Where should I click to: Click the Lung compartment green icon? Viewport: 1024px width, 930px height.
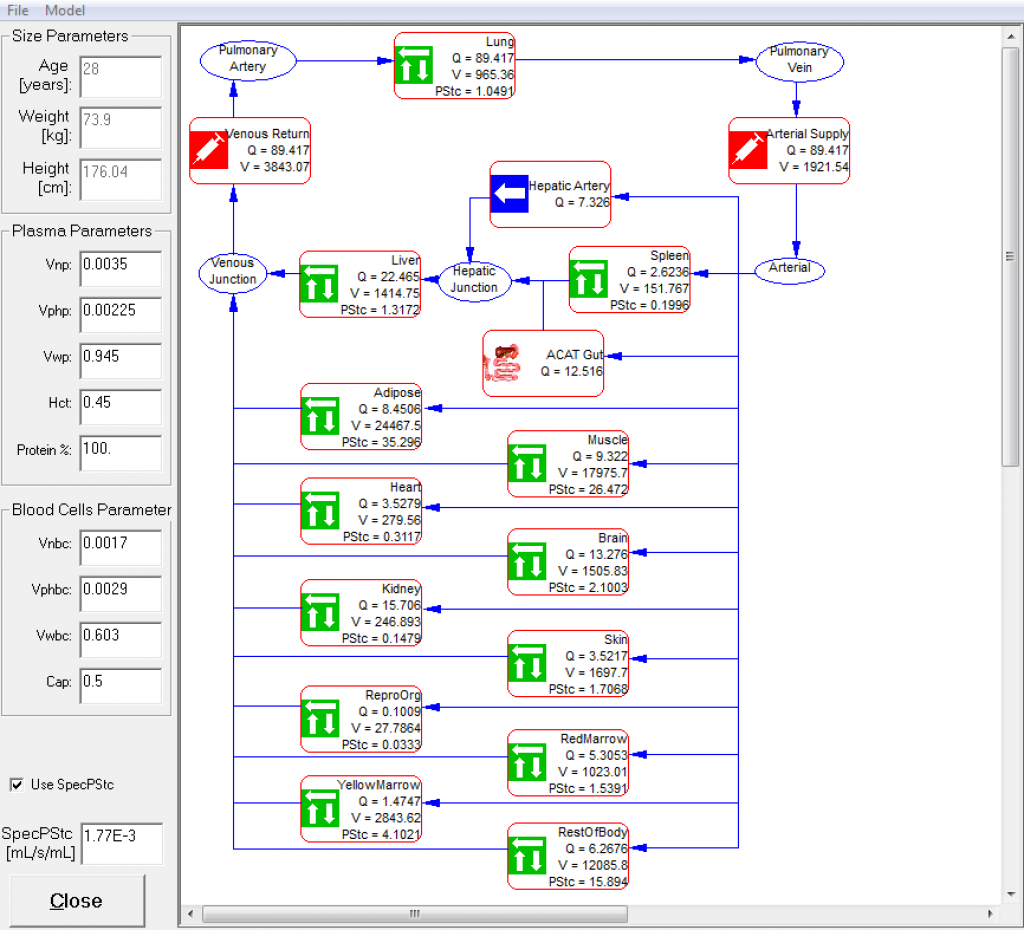[x=413, y=65]
